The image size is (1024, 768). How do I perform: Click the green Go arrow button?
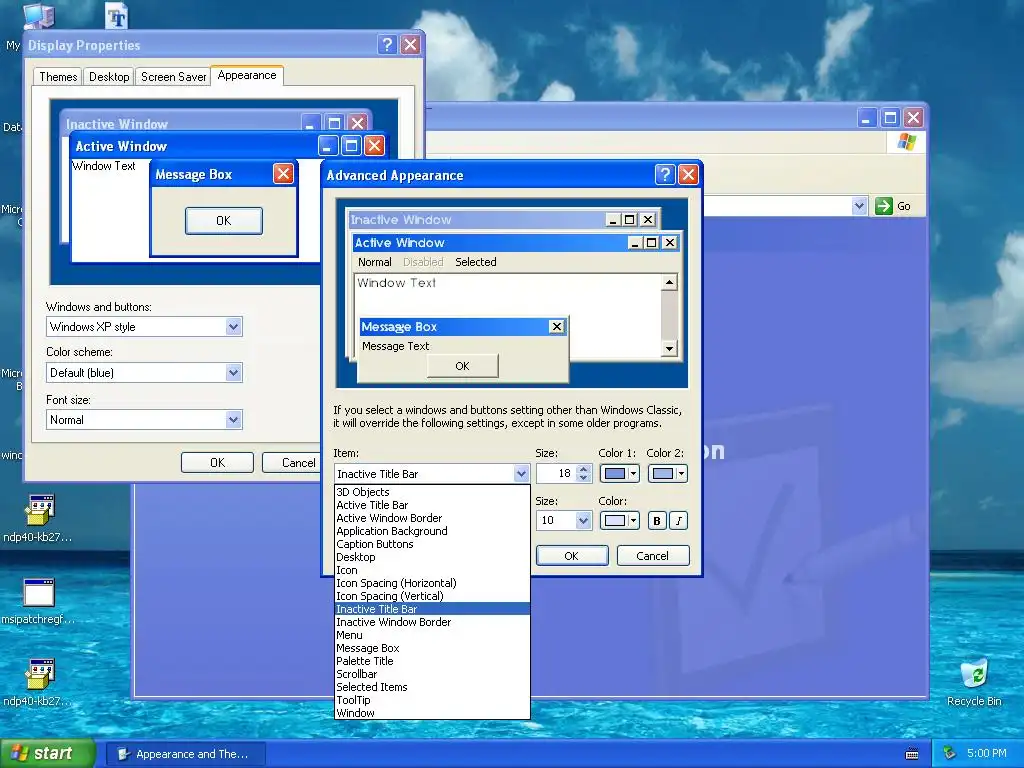pyautogui.click(x=884, y=206)
